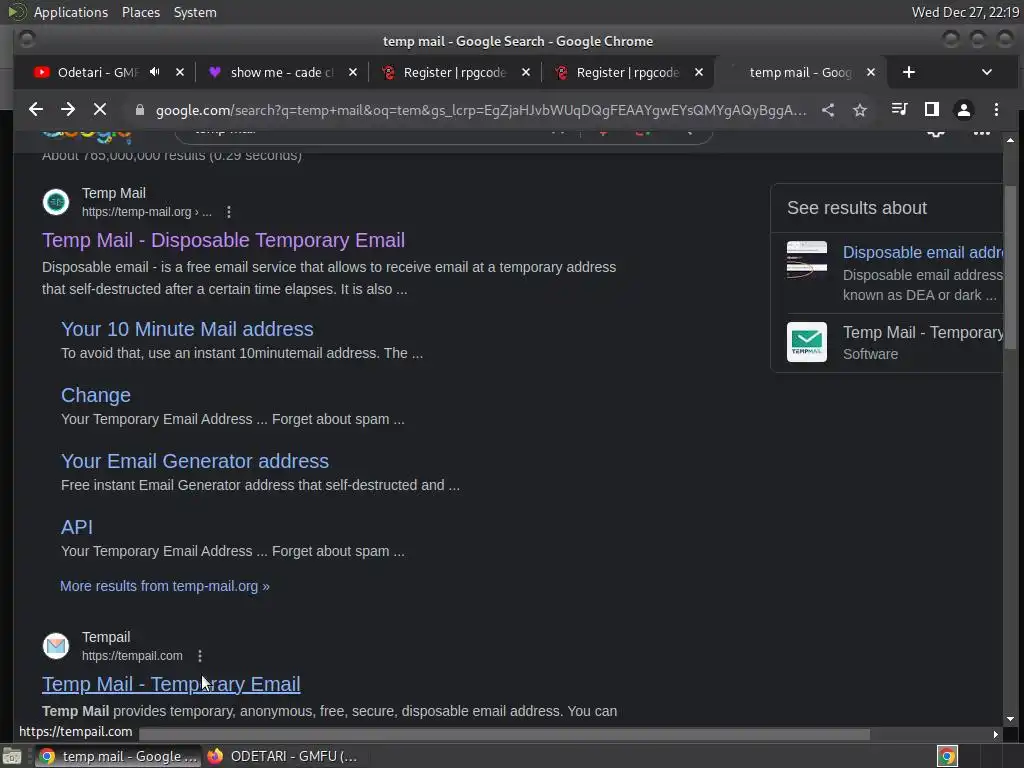Go back to the previous page
Screen dimensions: 1024x768
pyautogui.click(x=36, y=110)
